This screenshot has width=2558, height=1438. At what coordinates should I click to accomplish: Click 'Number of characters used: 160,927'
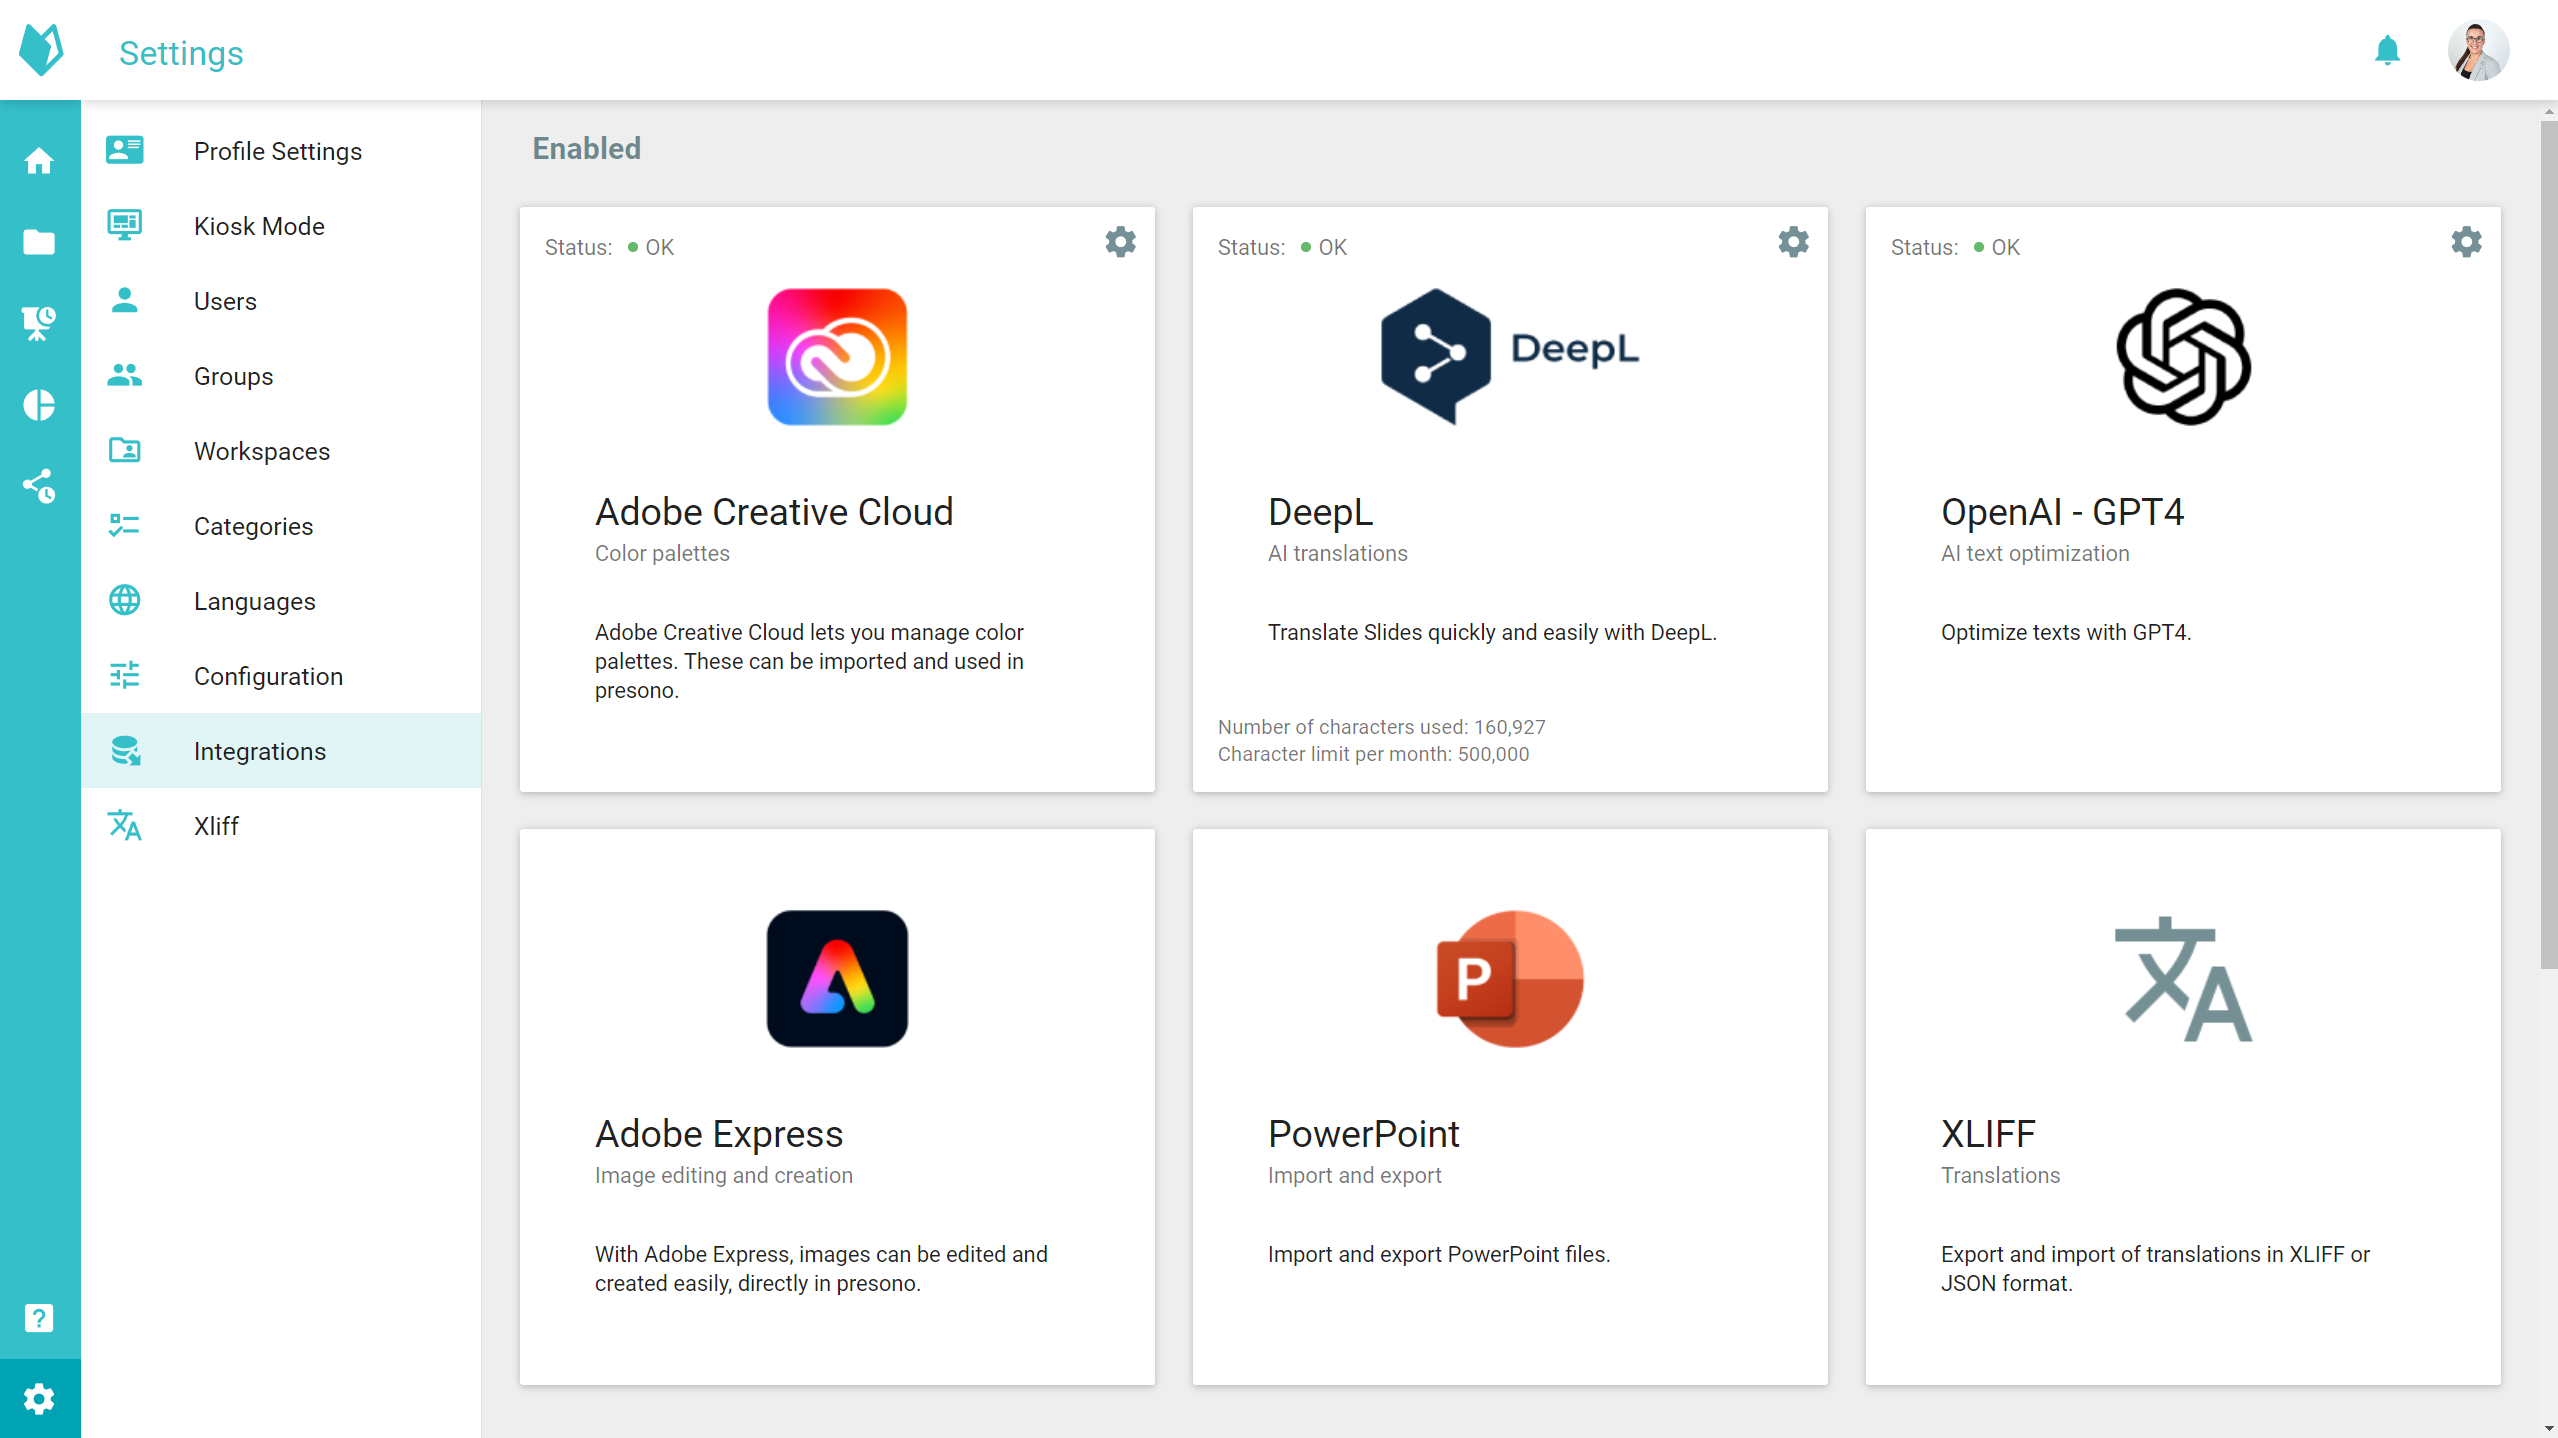point(1381,727)
